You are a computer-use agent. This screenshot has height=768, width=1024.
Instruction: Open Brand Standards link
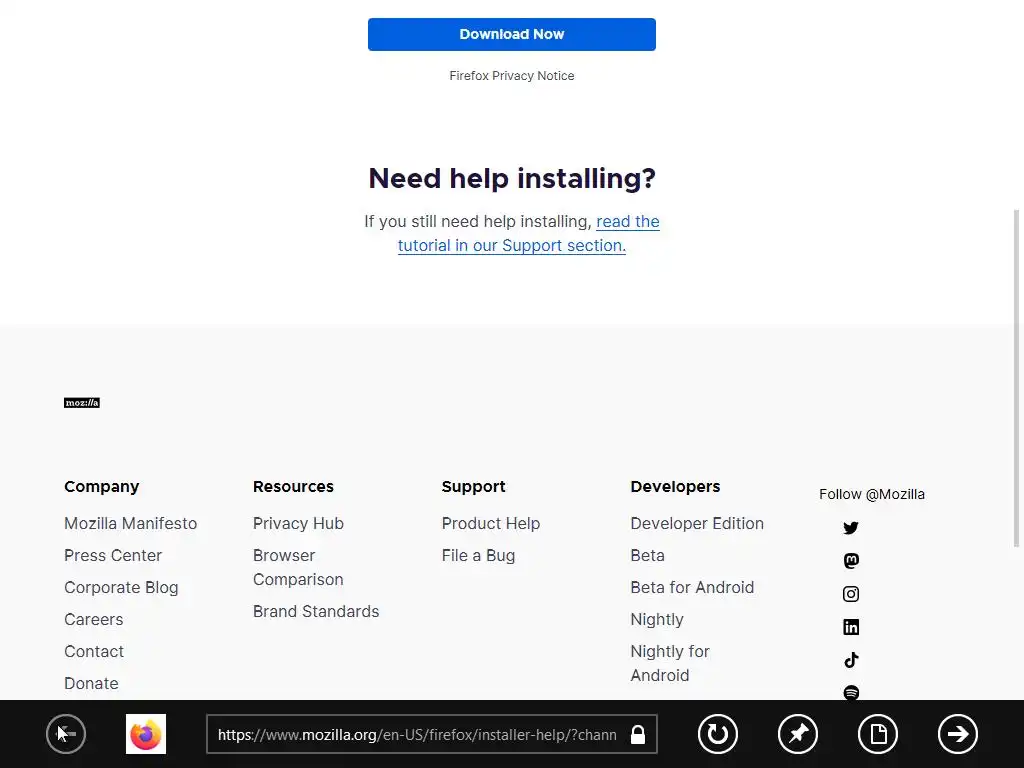(x=316, y=611)
